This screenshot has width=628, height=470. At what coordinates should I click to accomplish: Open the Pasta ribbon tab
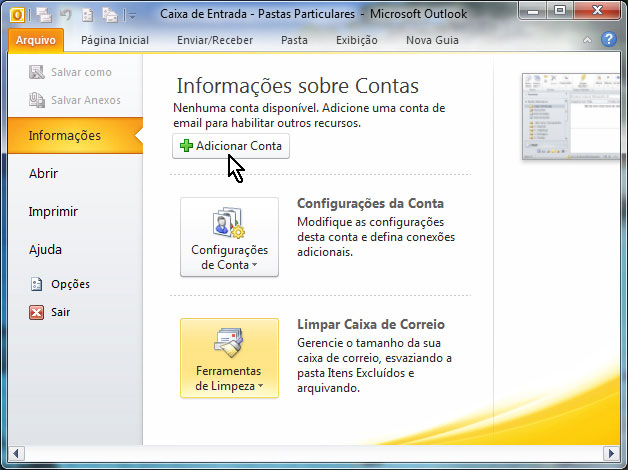pyautogui.click(x=294, y=40)
